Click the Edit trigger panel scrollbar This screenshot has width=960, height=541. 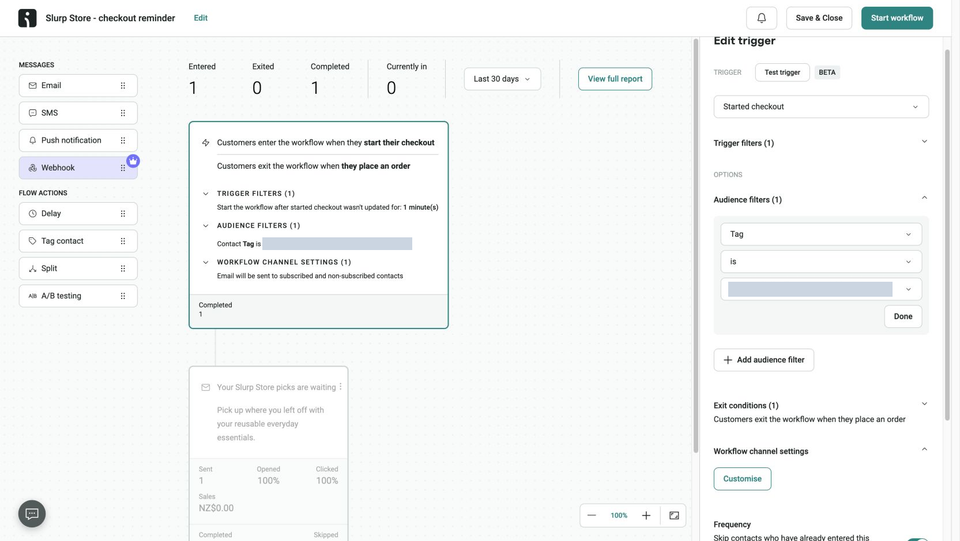947,234
